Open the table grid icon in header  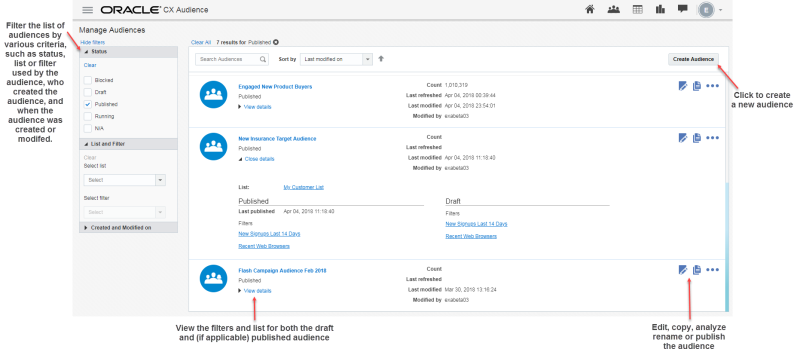pos(637,9)
